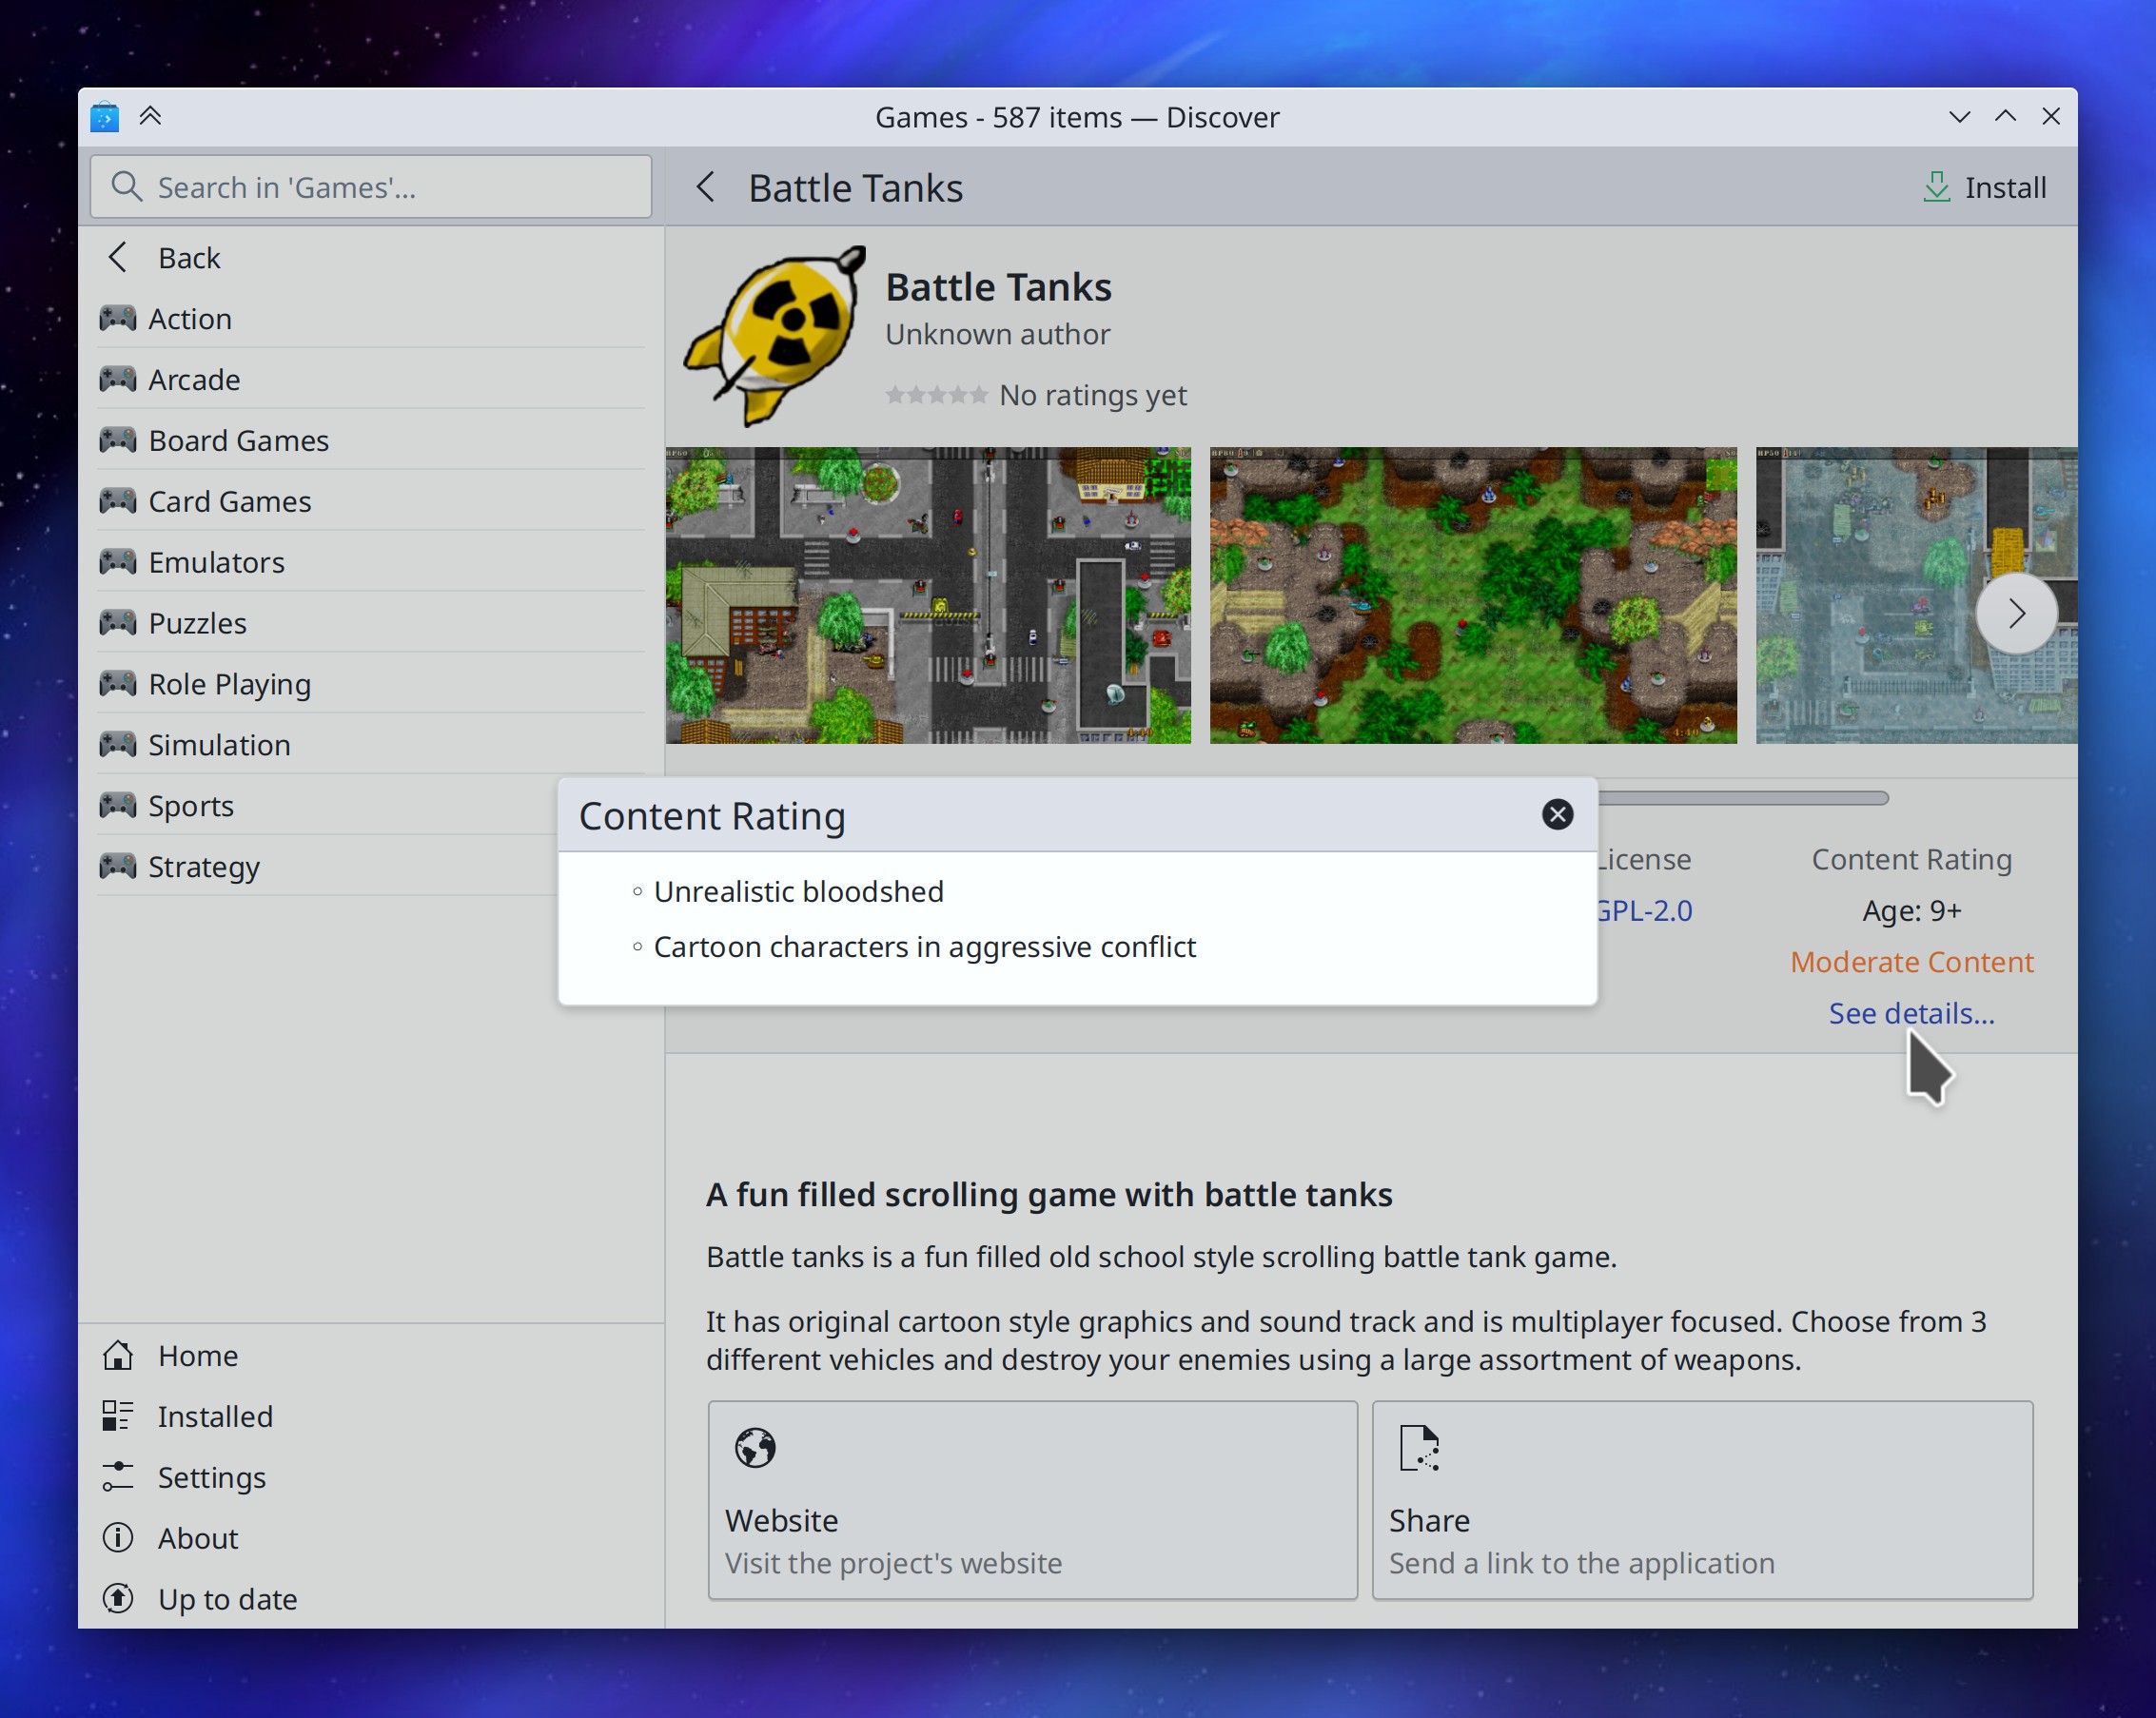The height and width of the screenshot is (1718, 2156).
Task: Select the Strategy category
Action: coord(204,866)
